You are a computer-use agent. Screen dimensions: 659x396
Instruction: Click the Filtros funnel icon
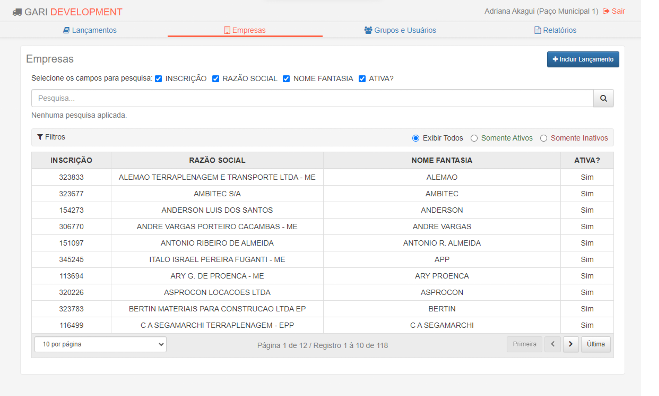tap(40, 137)
